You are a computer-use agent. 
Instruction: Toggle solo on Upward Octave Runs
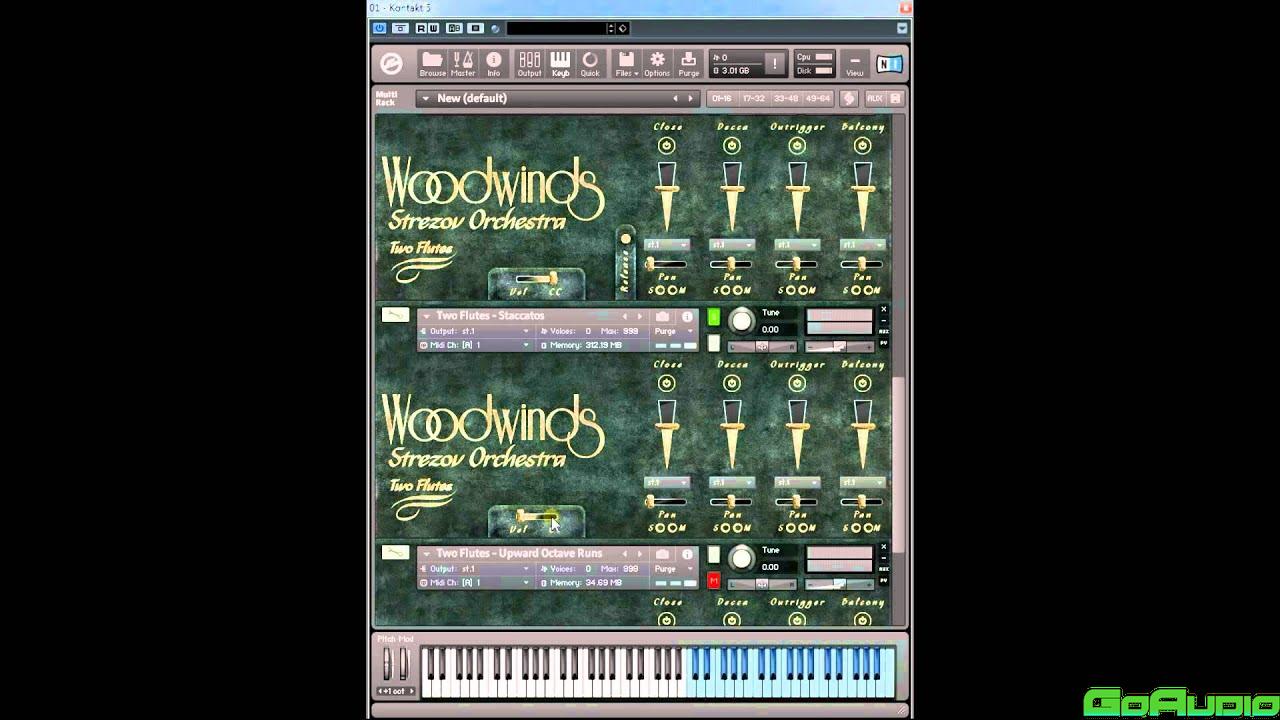714,554
